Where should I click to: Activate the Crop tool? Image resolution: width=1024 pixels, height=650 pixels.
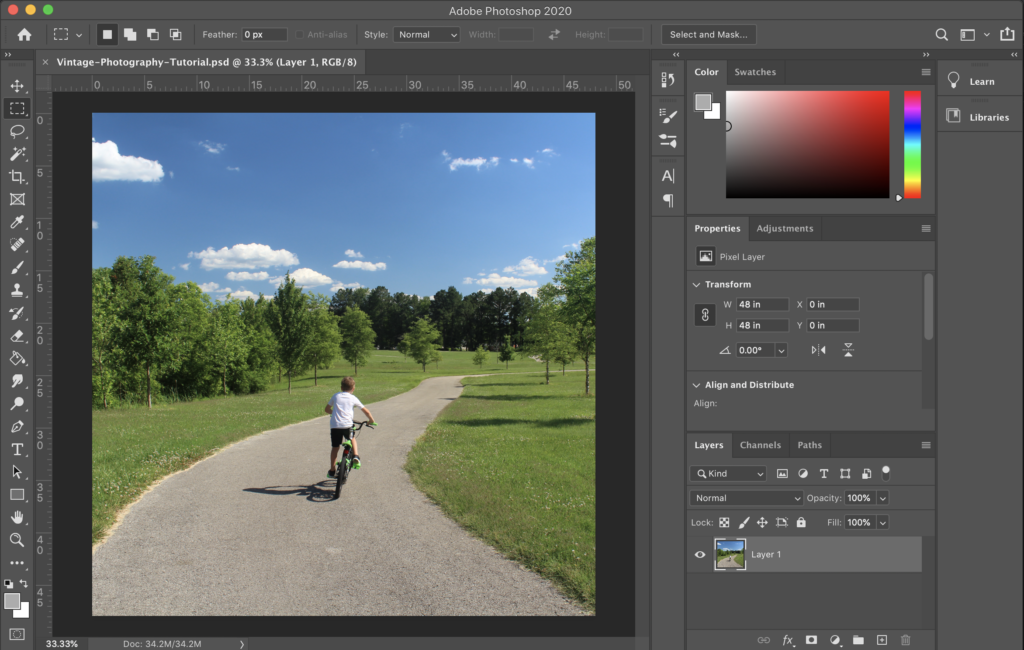[17, 177]
